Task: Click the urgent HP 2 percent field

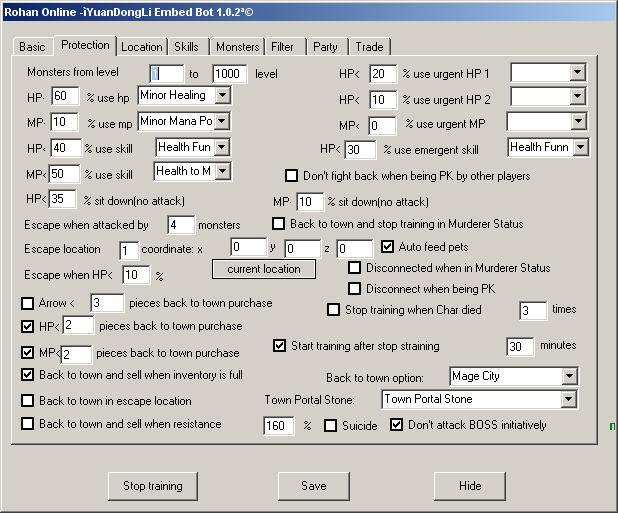Action: click(x=383, y=100)
